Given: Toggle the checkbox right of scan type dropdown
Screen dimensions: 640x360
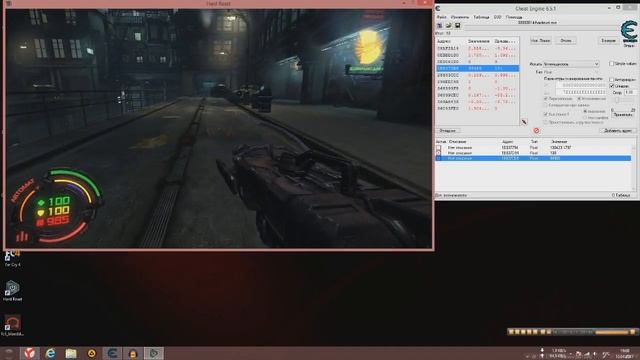Looking at the screenshot, I should [x=611, y=64].
